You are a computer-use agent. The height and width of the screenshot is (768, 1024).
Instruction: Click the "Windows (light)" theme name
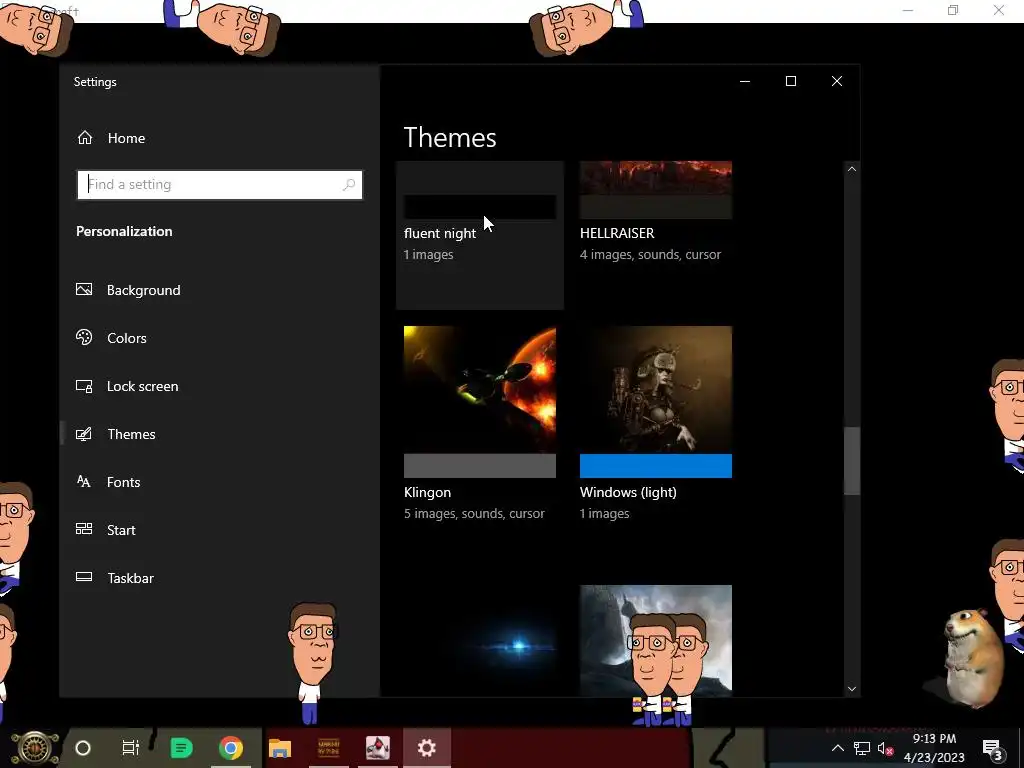628,492
